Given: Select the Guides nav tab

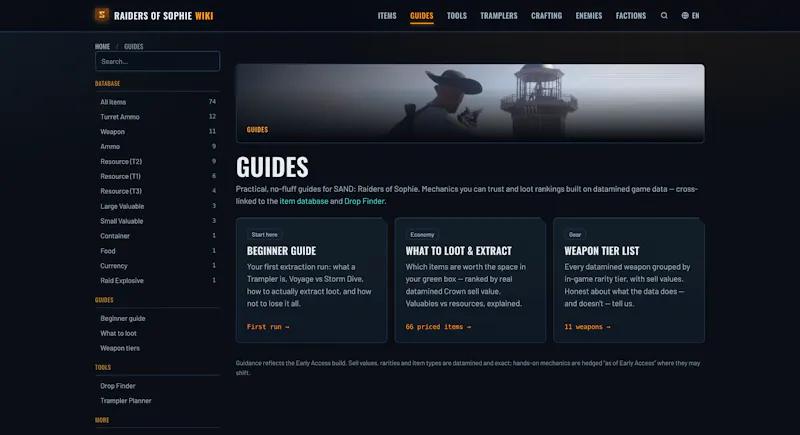Looking at the screenshot, I should pyautogui.click(x=421, y=16).
